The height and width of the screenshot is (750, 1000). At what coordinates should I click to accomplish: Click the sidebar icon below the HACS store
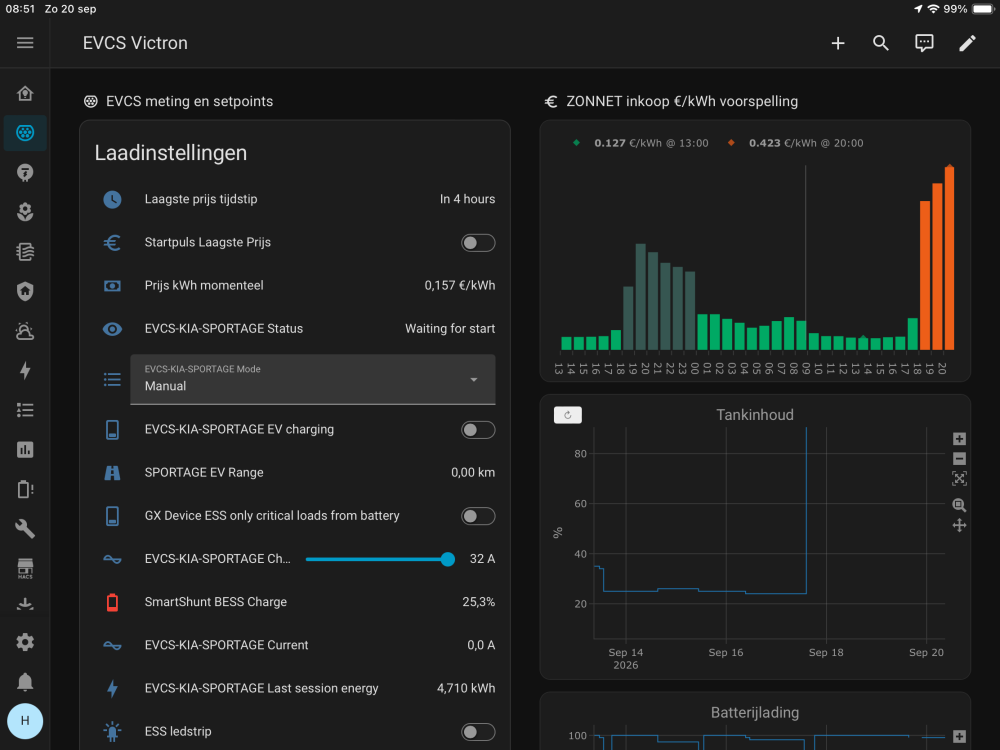pyautogui.click(x=25, y=603)
